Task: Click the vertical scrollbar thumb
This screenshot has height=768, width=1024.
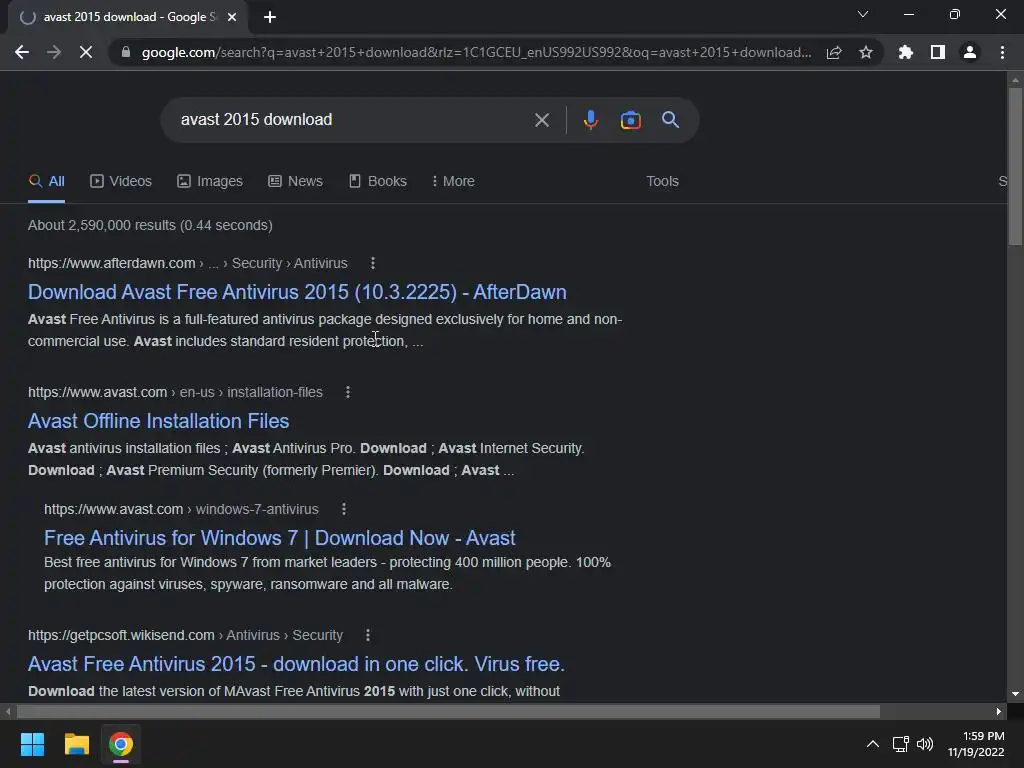Action: (1015, 166)
